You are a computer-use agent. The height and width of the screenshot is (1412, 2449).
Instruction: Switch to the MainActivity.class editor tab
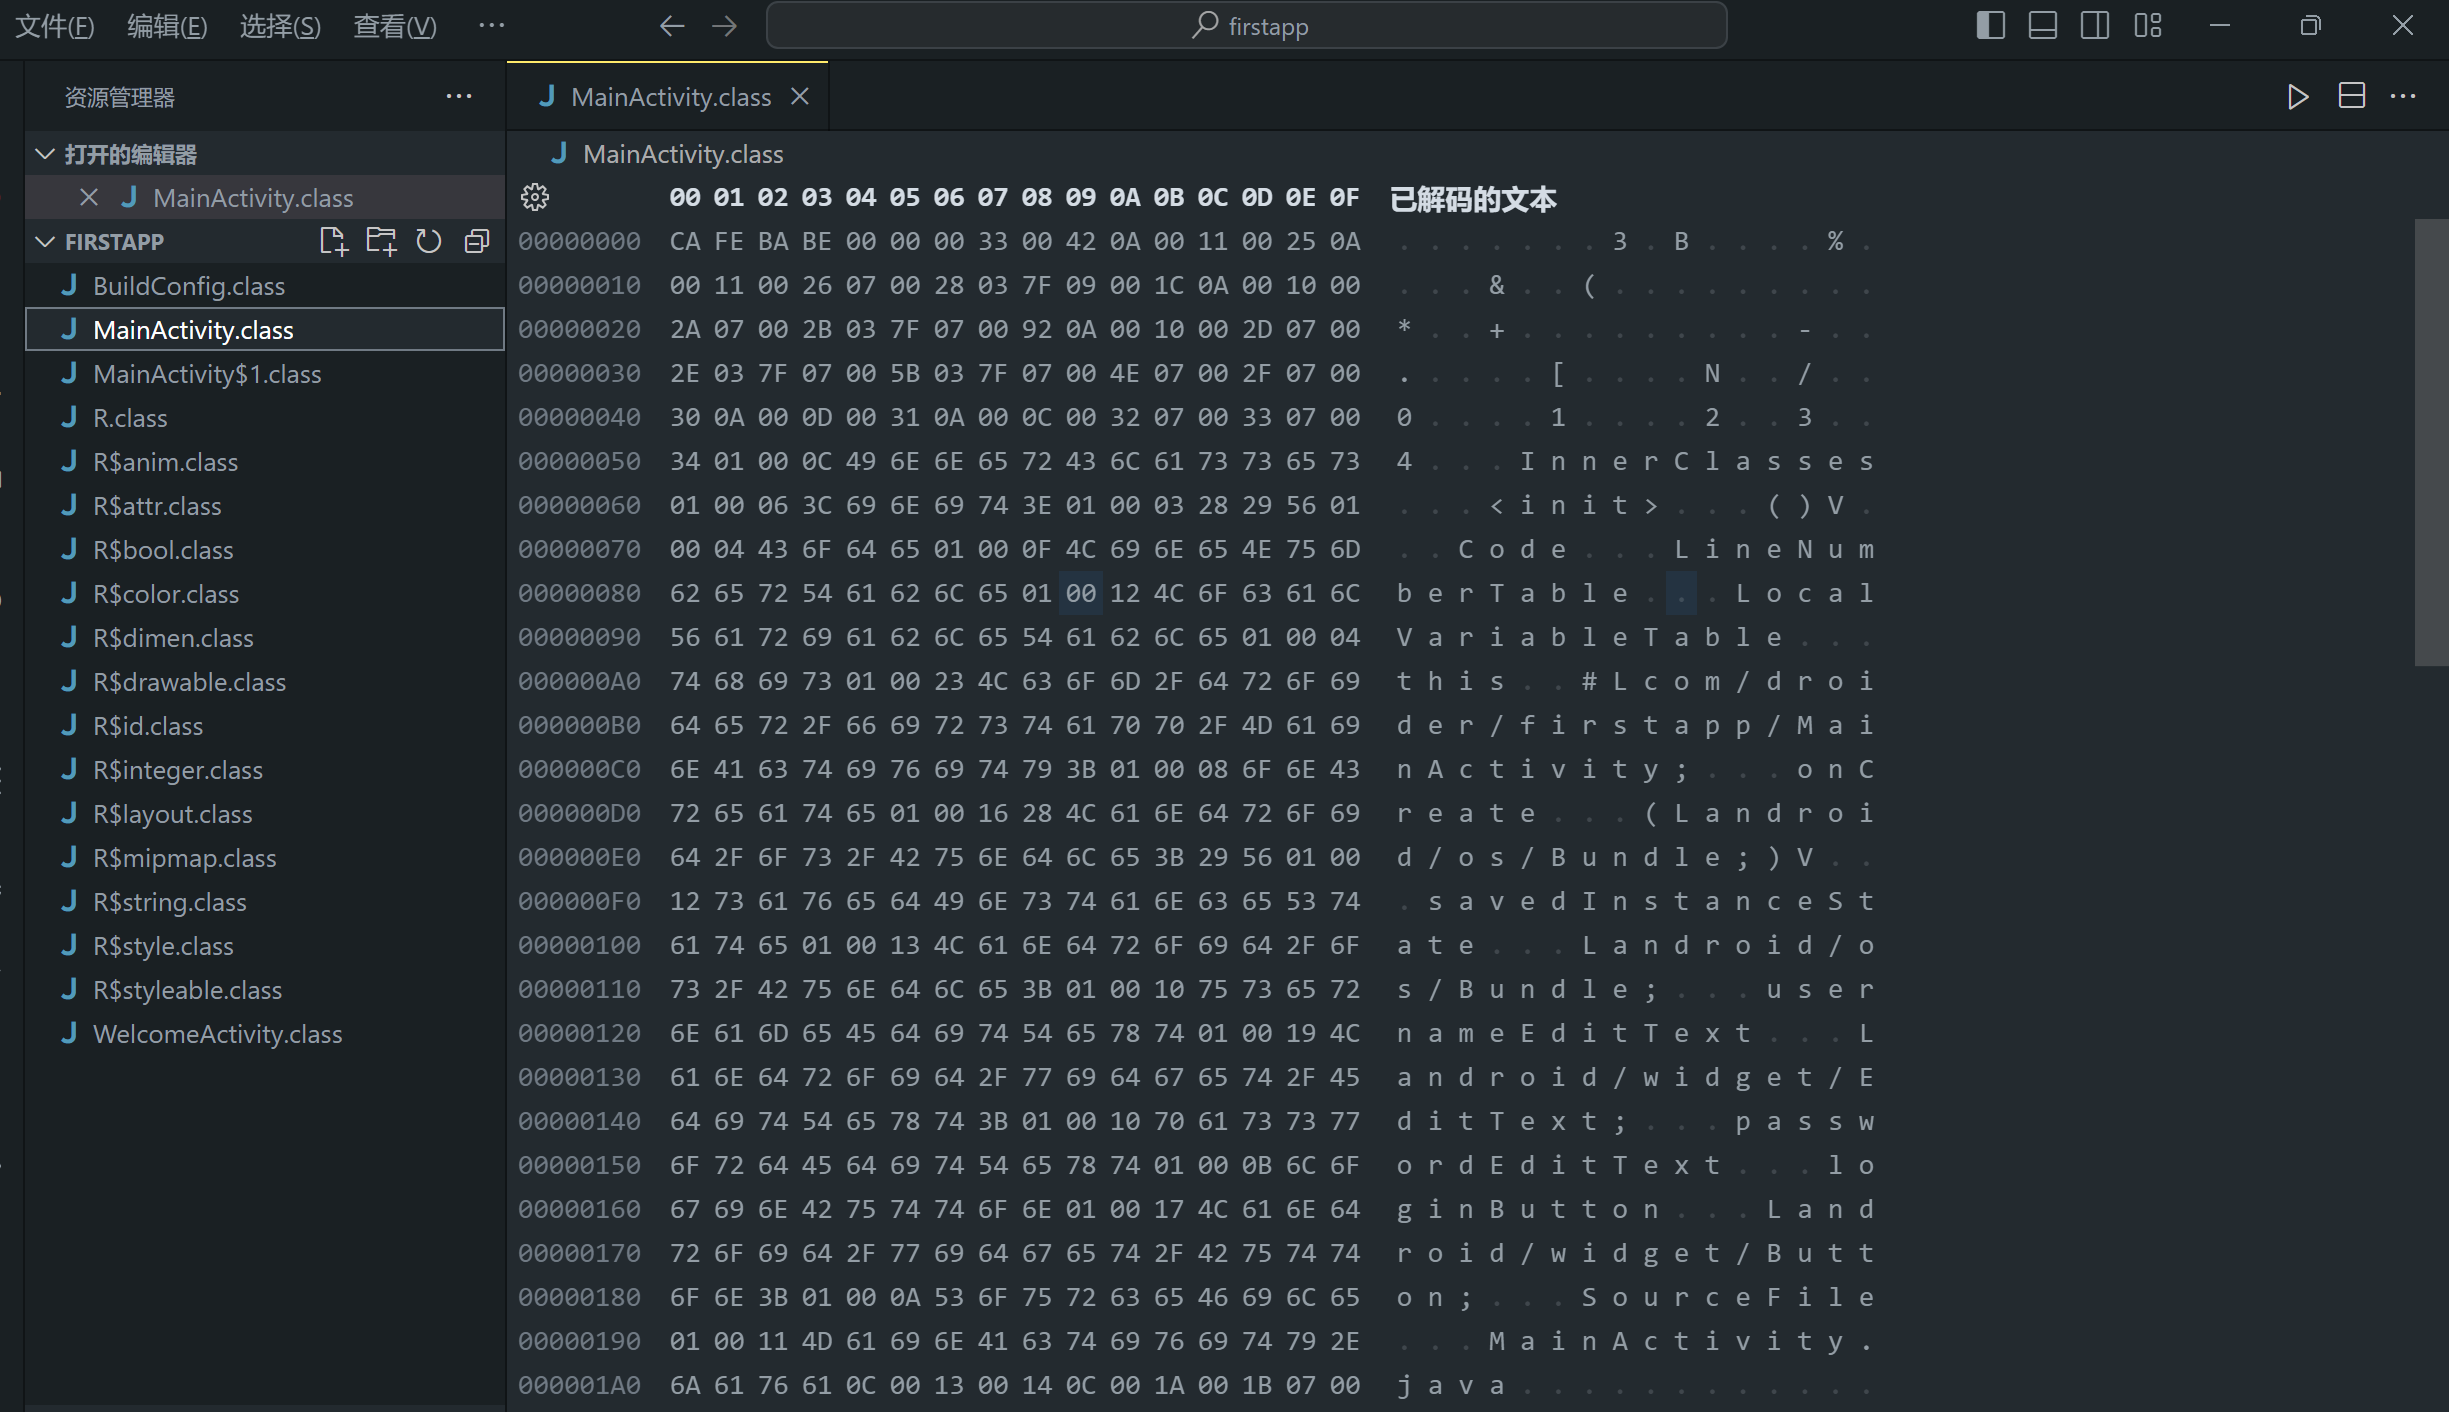pyautogui.click(x=670, y=97)
